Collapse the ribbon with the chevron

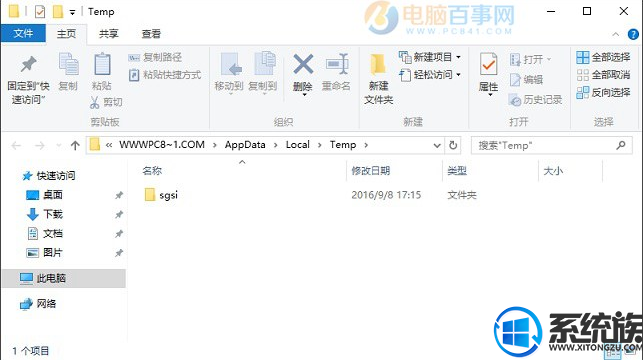tap(616, 34)
